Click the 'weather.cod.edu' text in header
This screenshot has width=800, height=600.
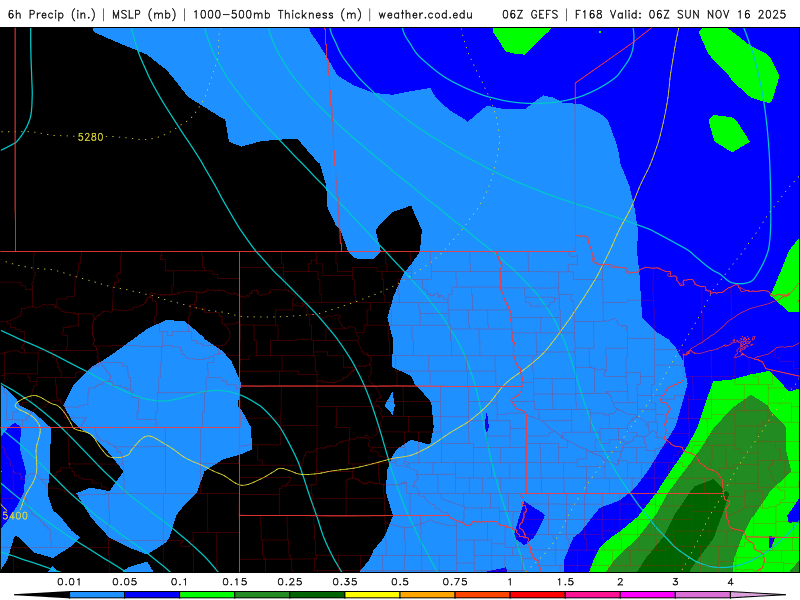(426, 15)
